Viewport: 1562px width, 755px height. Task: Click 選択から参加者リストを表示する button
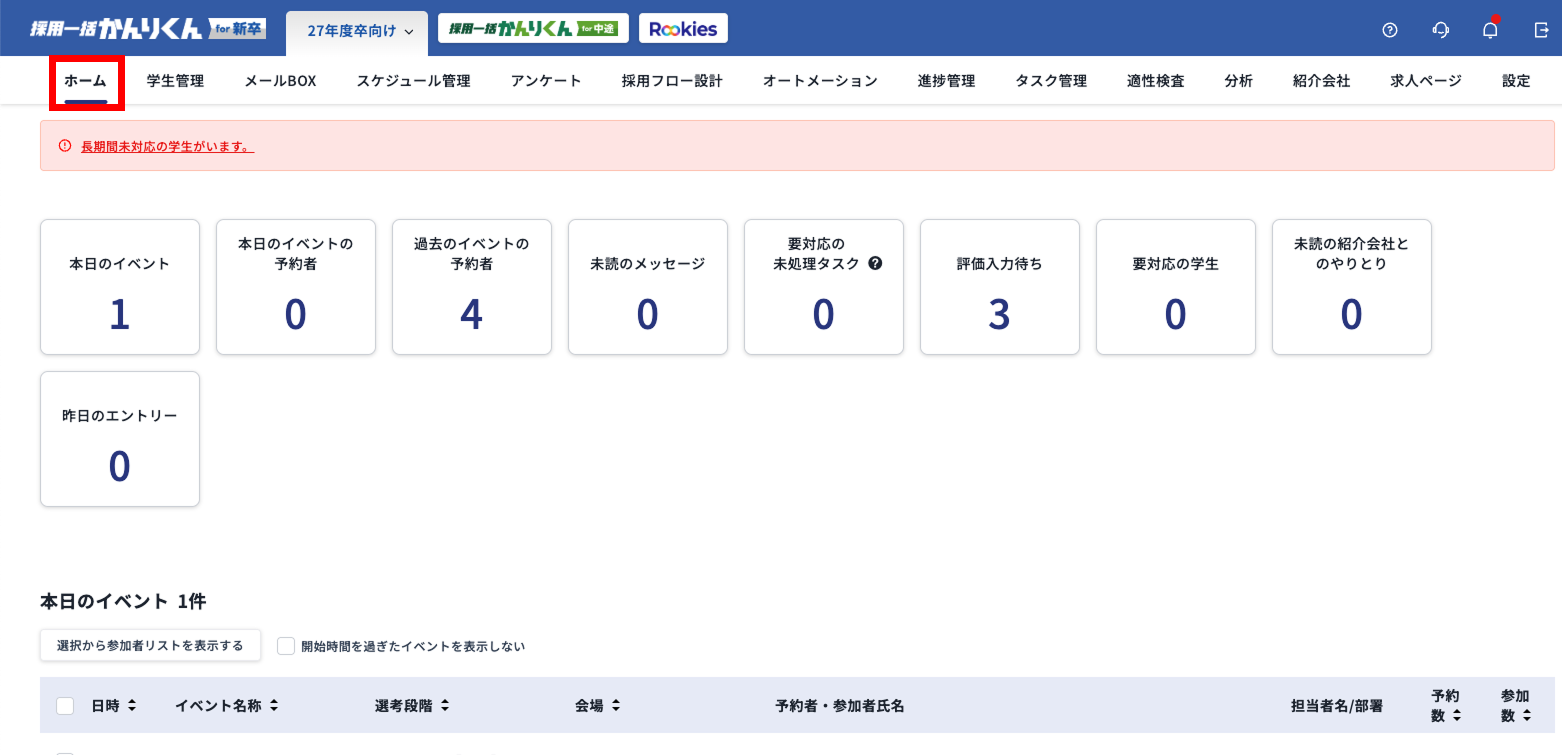pyautogui.click(x=150, y=645)
